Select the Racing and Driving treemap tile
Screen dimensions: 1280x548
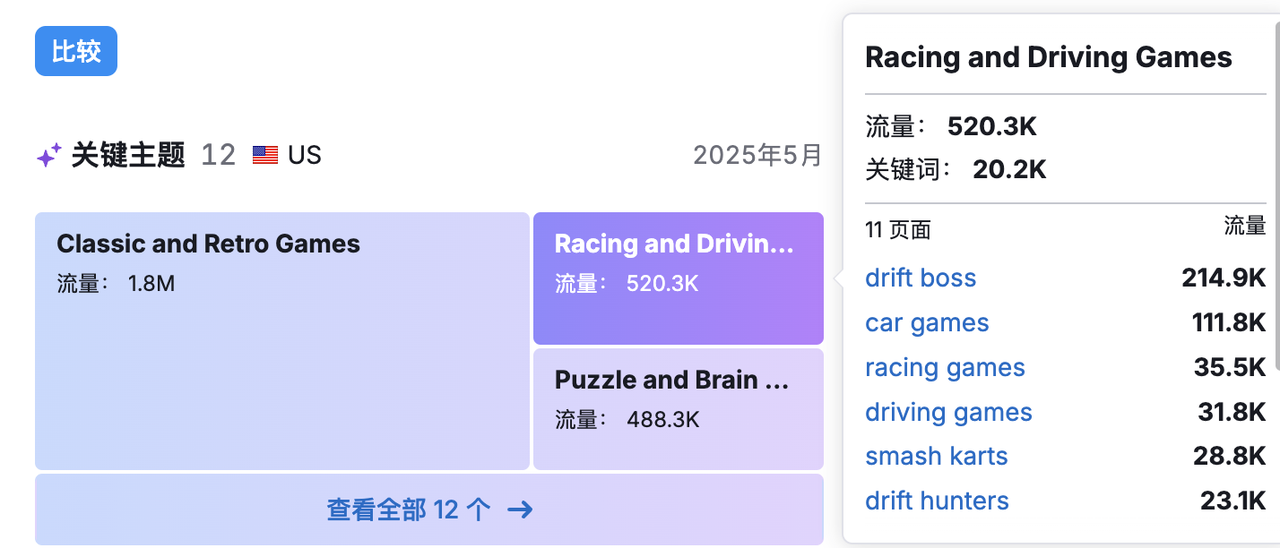pyautogui.click(x=677, y=278)
